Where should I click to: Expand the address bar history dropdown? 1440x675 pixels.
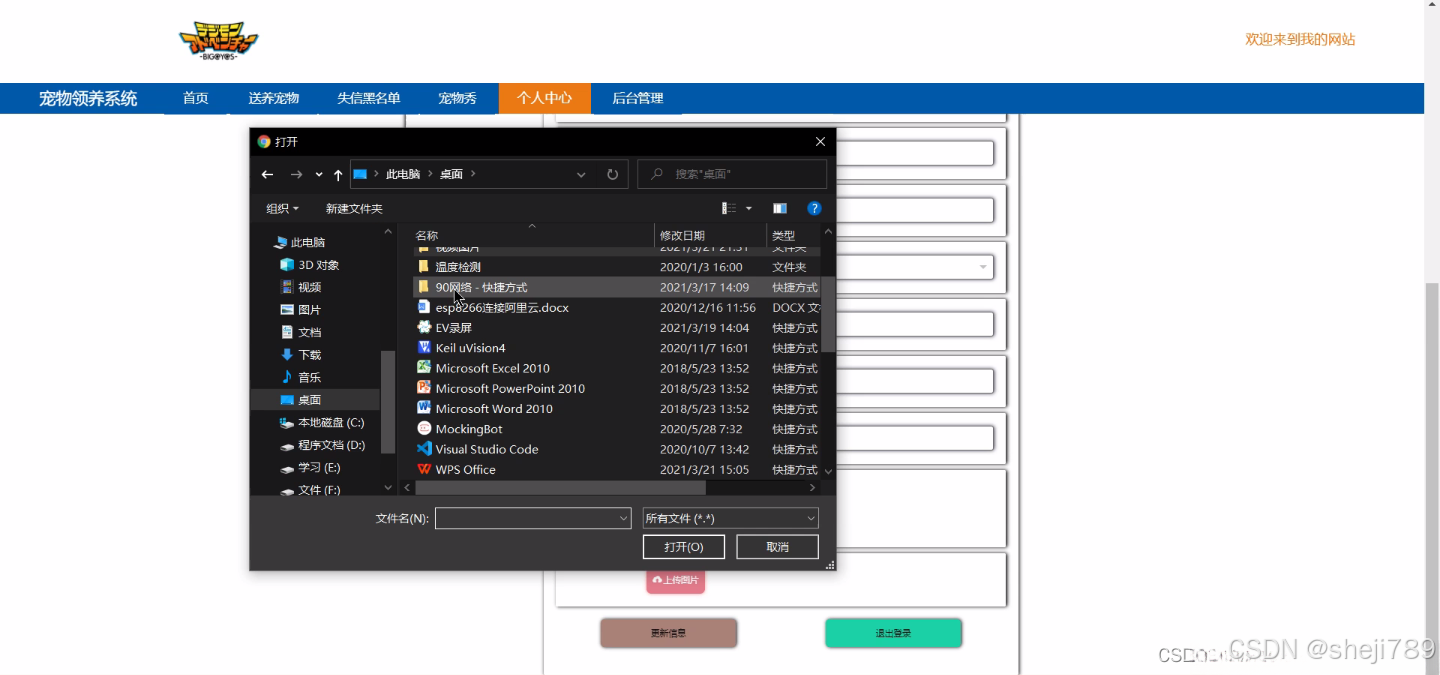click(581, 174)
